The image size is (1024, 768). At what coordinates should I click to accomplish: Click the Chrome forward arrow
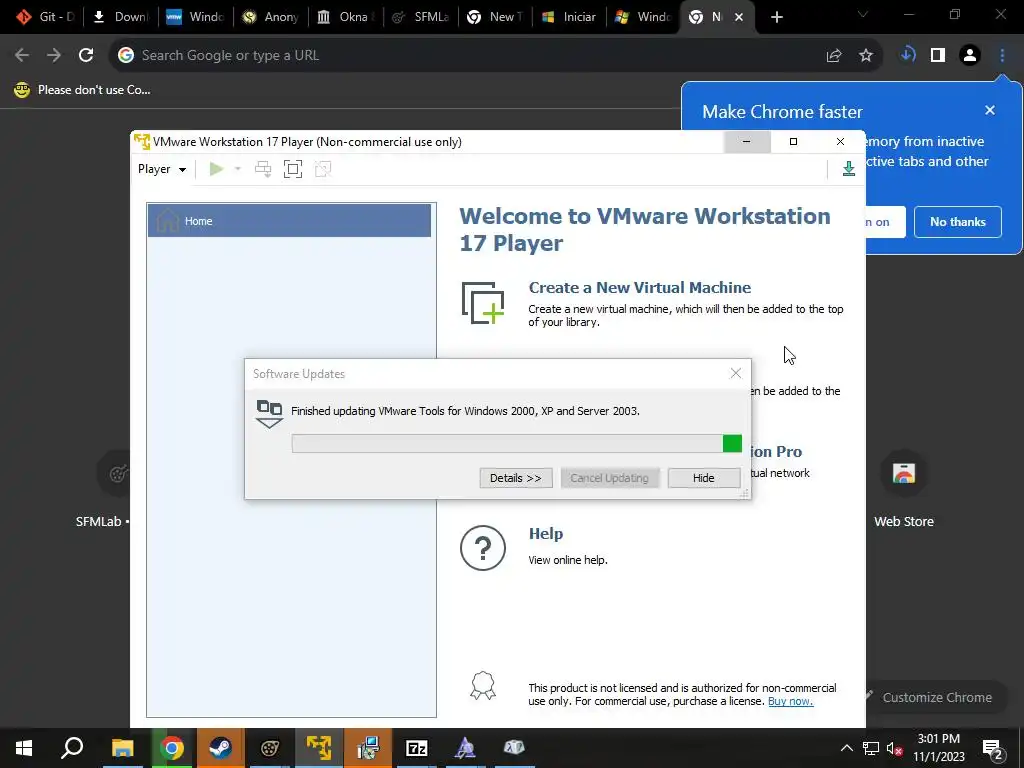54,56
